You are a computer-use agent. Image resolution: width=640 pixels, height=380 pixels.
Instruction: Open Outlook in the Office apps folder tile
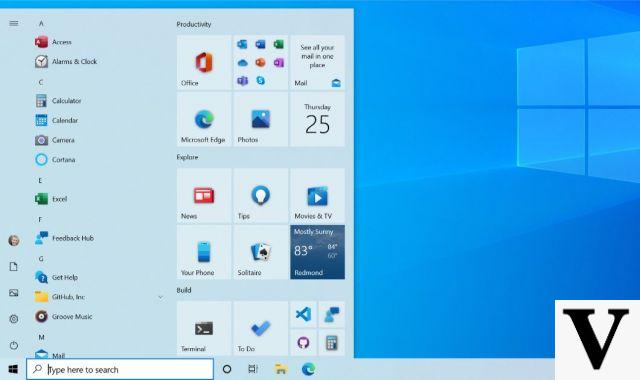point(242,44)
